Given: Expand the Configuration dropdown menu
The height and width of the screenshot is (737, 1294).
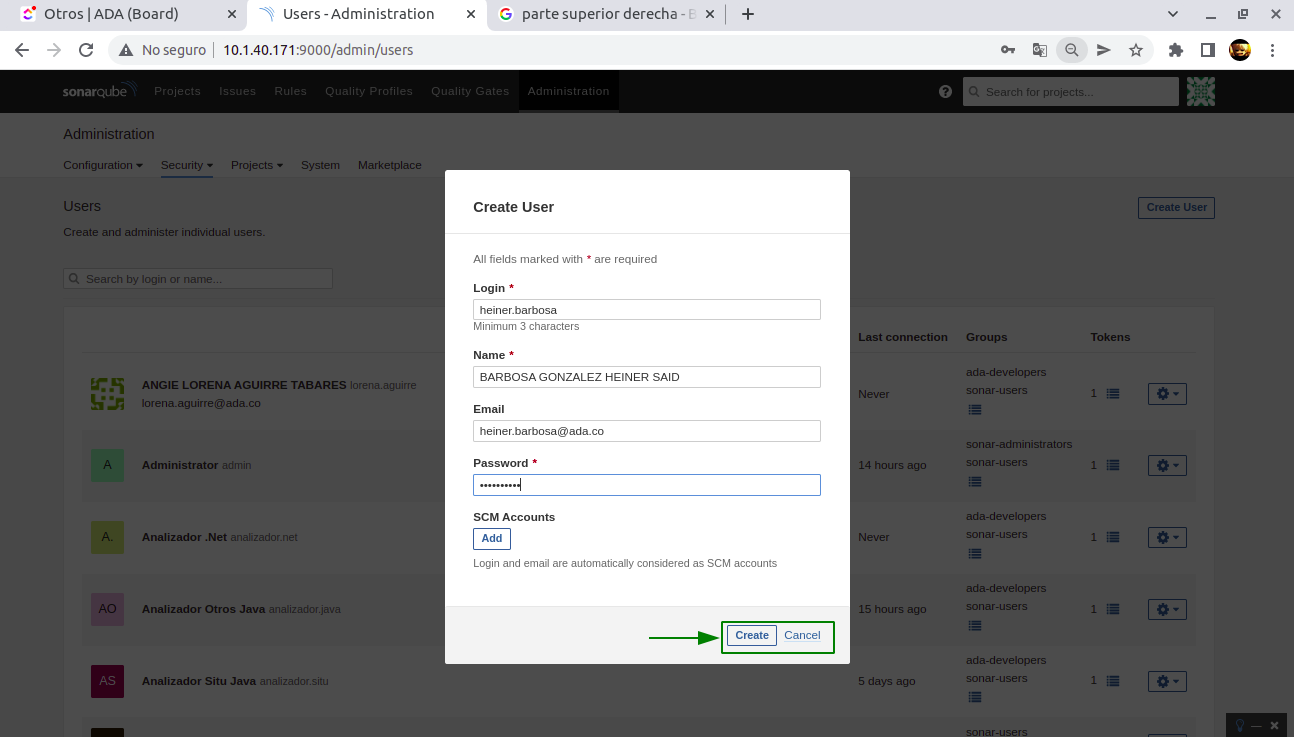Looking at the screenshot, I should (102, 165).
